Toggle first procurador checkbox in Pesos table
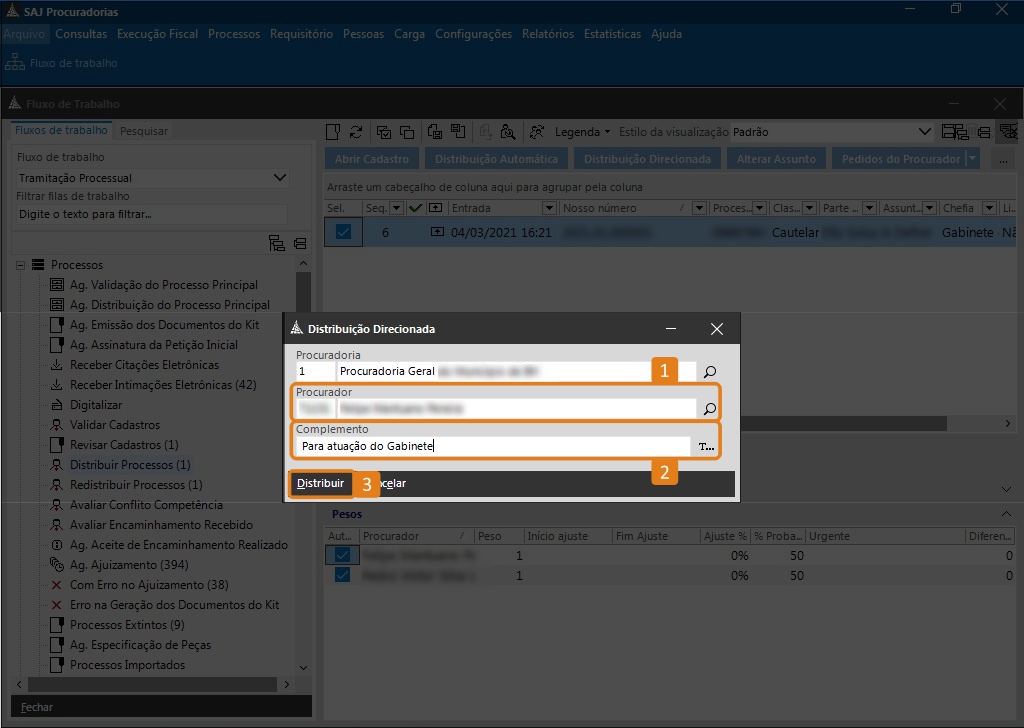Screen dimensions: 1024x728 (x=343, y=555)
